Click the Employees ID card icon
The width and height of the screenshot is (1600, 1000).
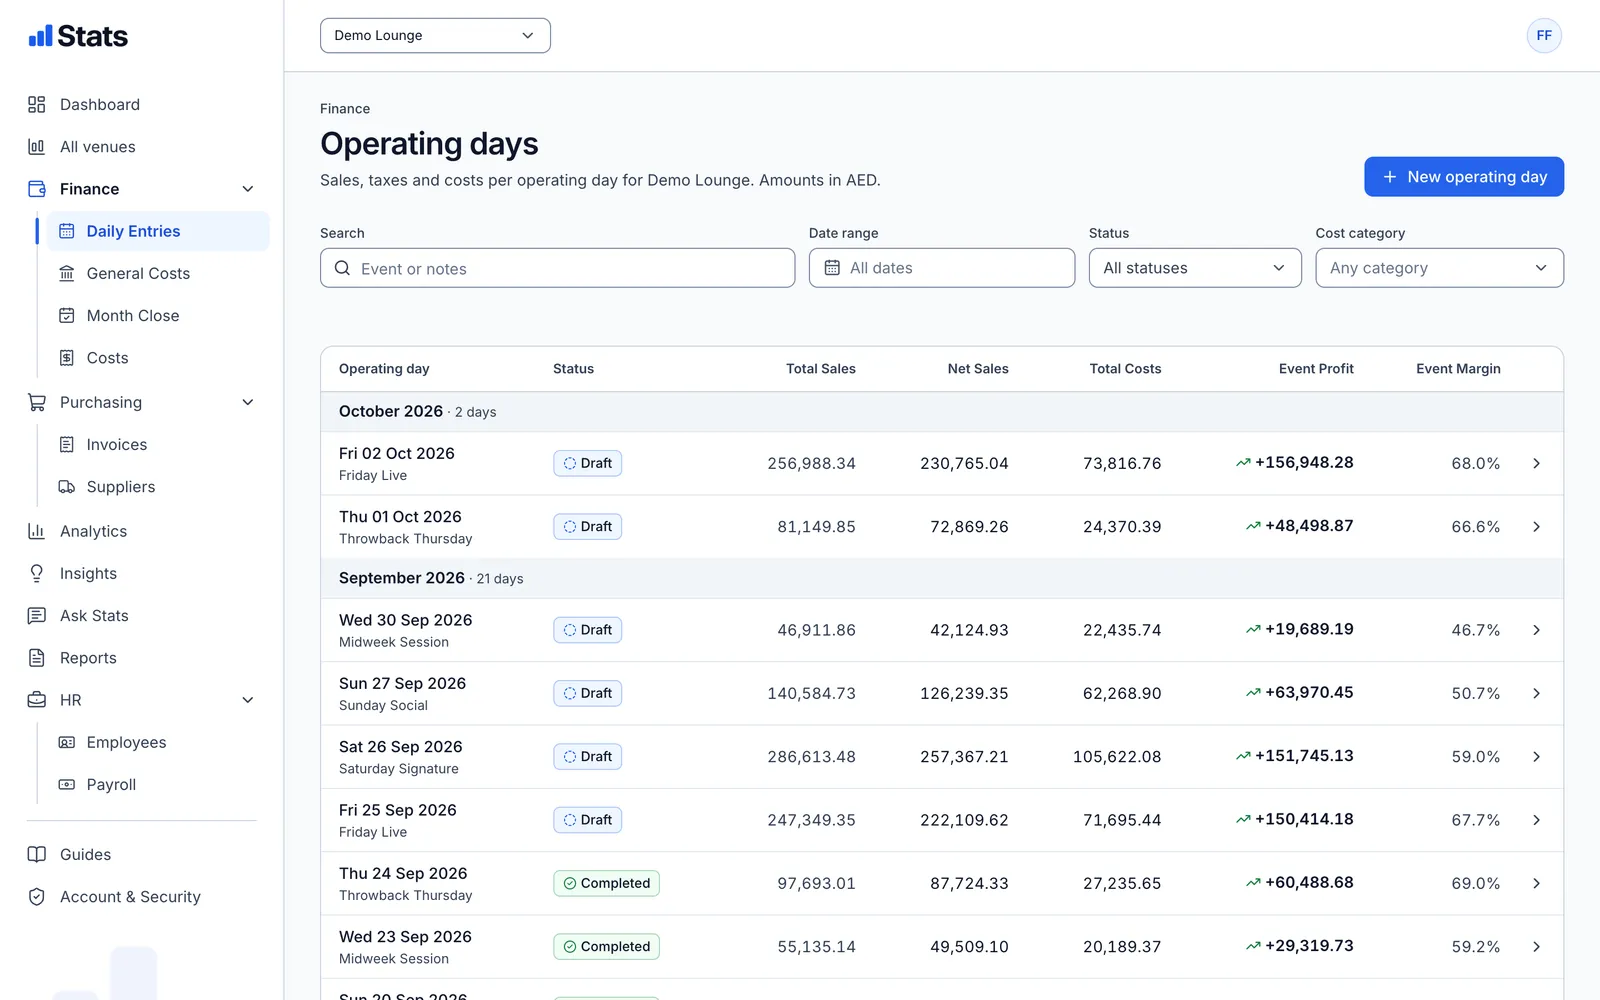coord(67,743)
